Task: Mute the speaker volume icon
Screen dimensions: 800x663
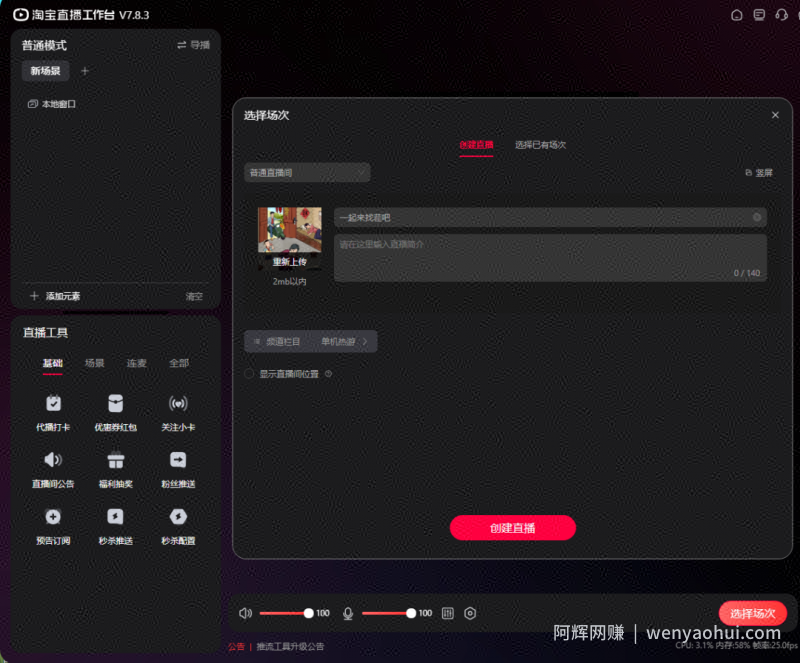Action: tap(245, 613)
